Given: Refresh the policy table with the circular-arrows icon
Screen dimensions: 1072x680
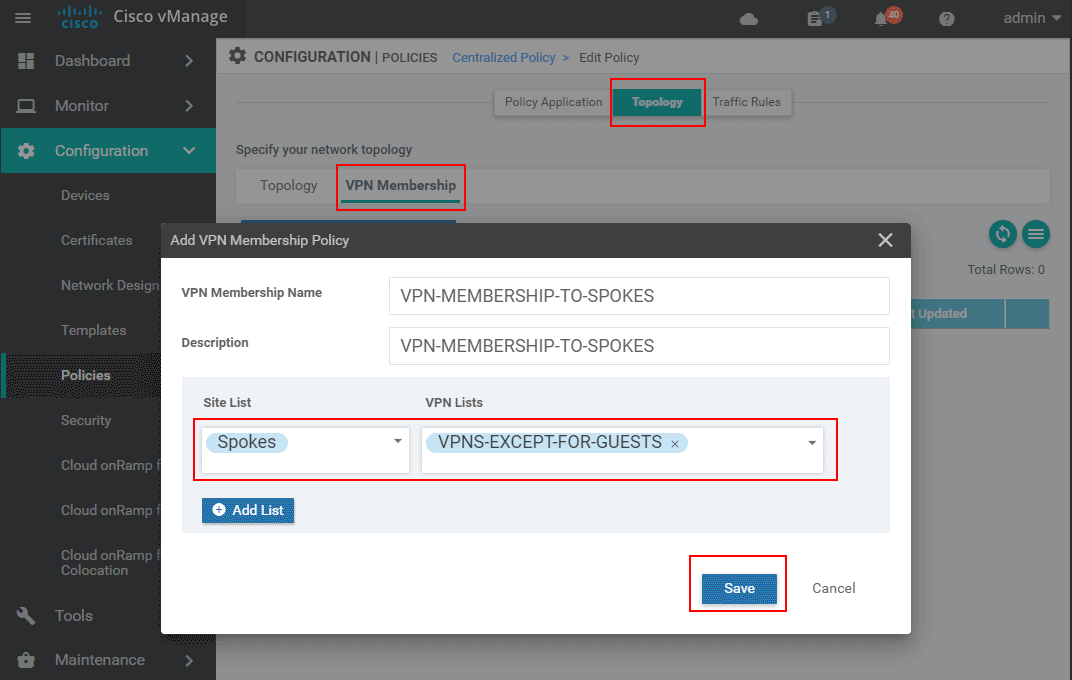Looking at the screenshot, I should (1002, 234).
